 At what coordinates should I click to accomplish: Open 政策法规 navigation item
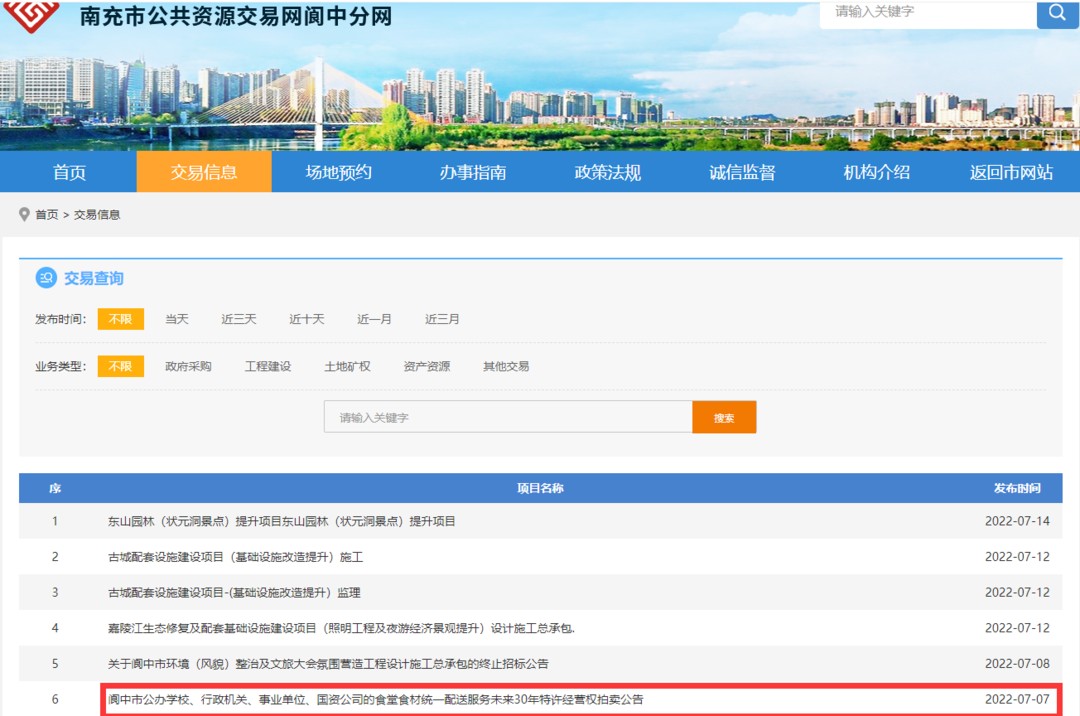[x=607, y=172]
